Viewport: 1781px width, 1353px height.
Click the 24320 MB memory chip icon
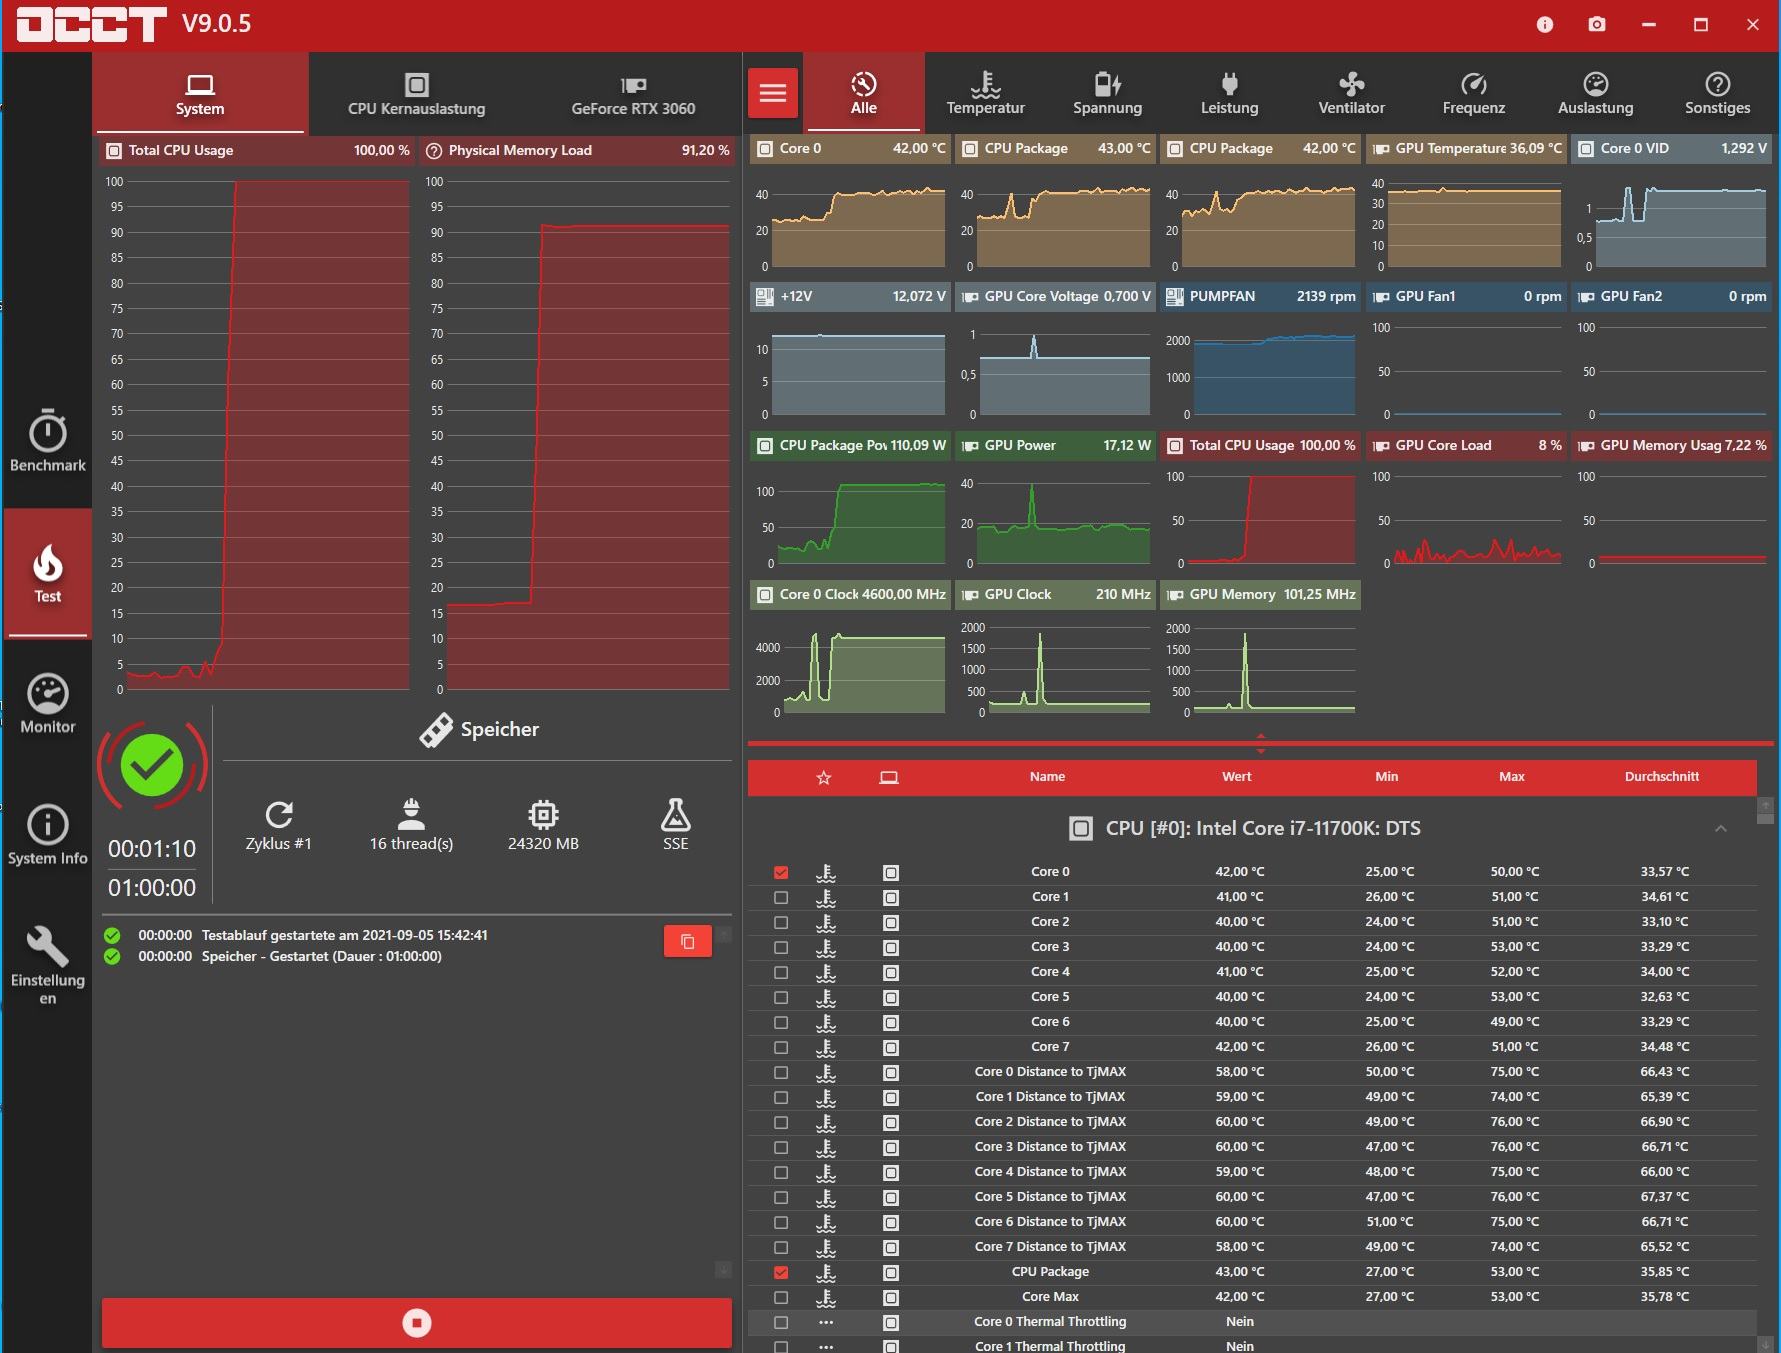click(x=543, y=814)
